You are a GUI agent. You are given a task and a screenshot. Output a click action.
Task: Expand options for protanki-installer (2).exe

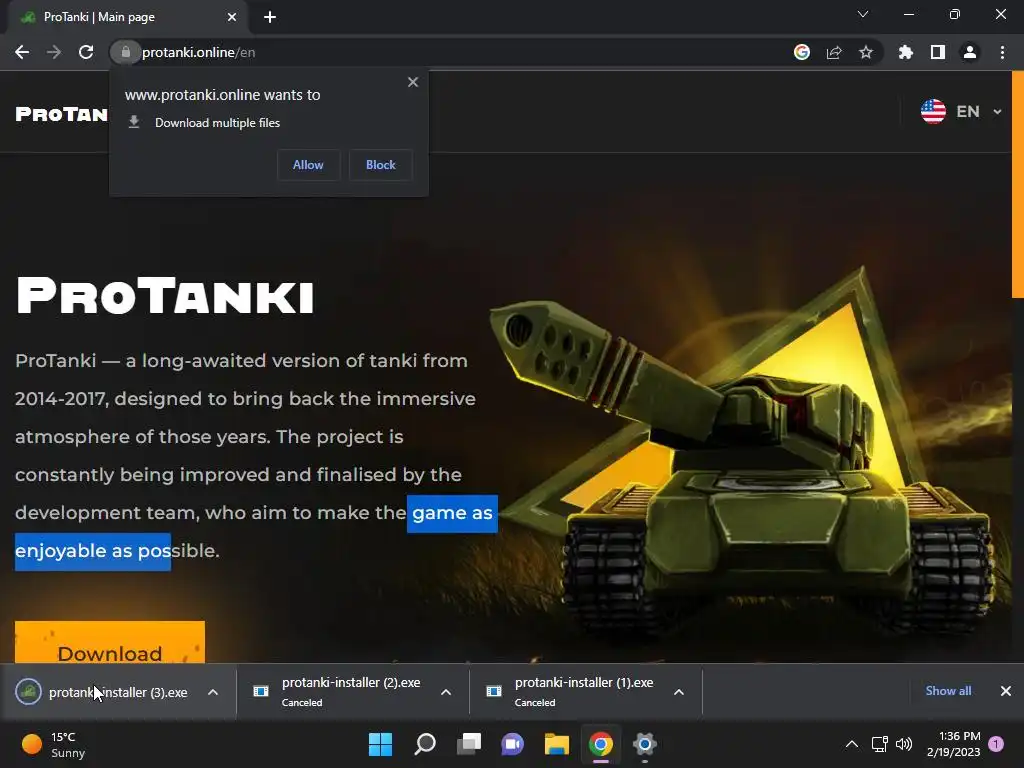[446, 692]
